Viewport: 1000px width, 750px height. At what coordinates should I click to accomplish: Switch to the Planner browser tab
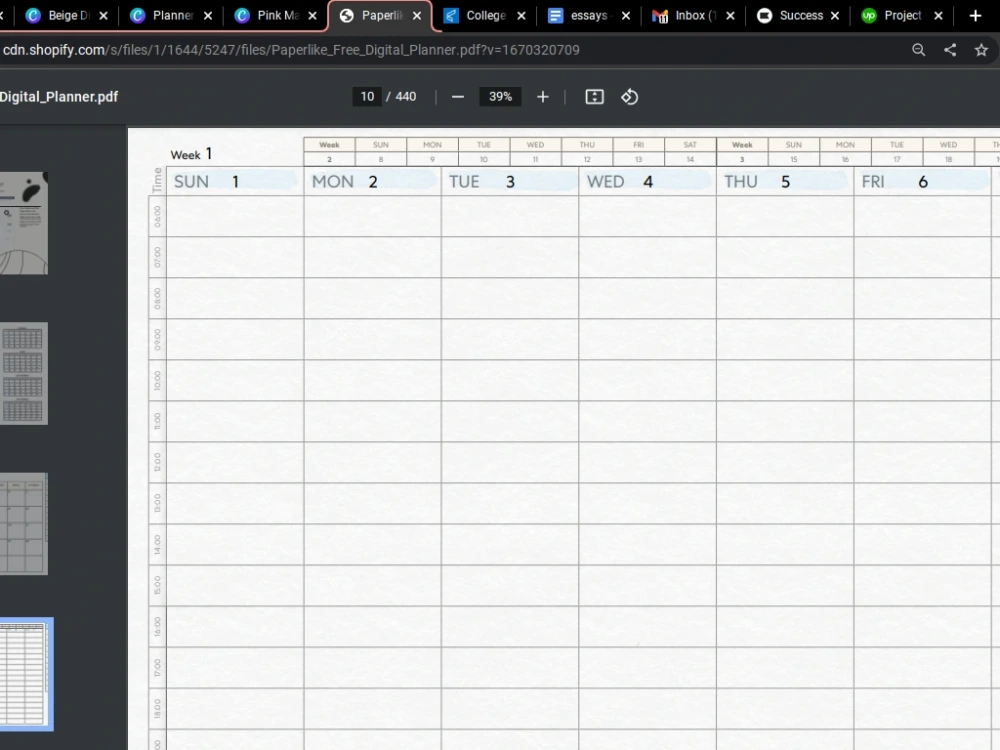tap(163, 15)
